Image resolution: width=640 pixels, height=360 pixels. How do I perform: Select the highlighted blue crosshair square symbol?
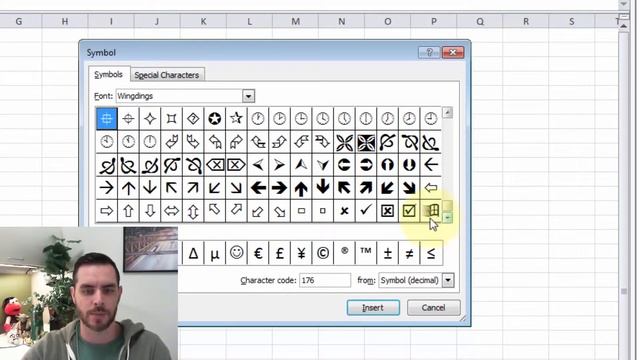[x=107, y=119]
